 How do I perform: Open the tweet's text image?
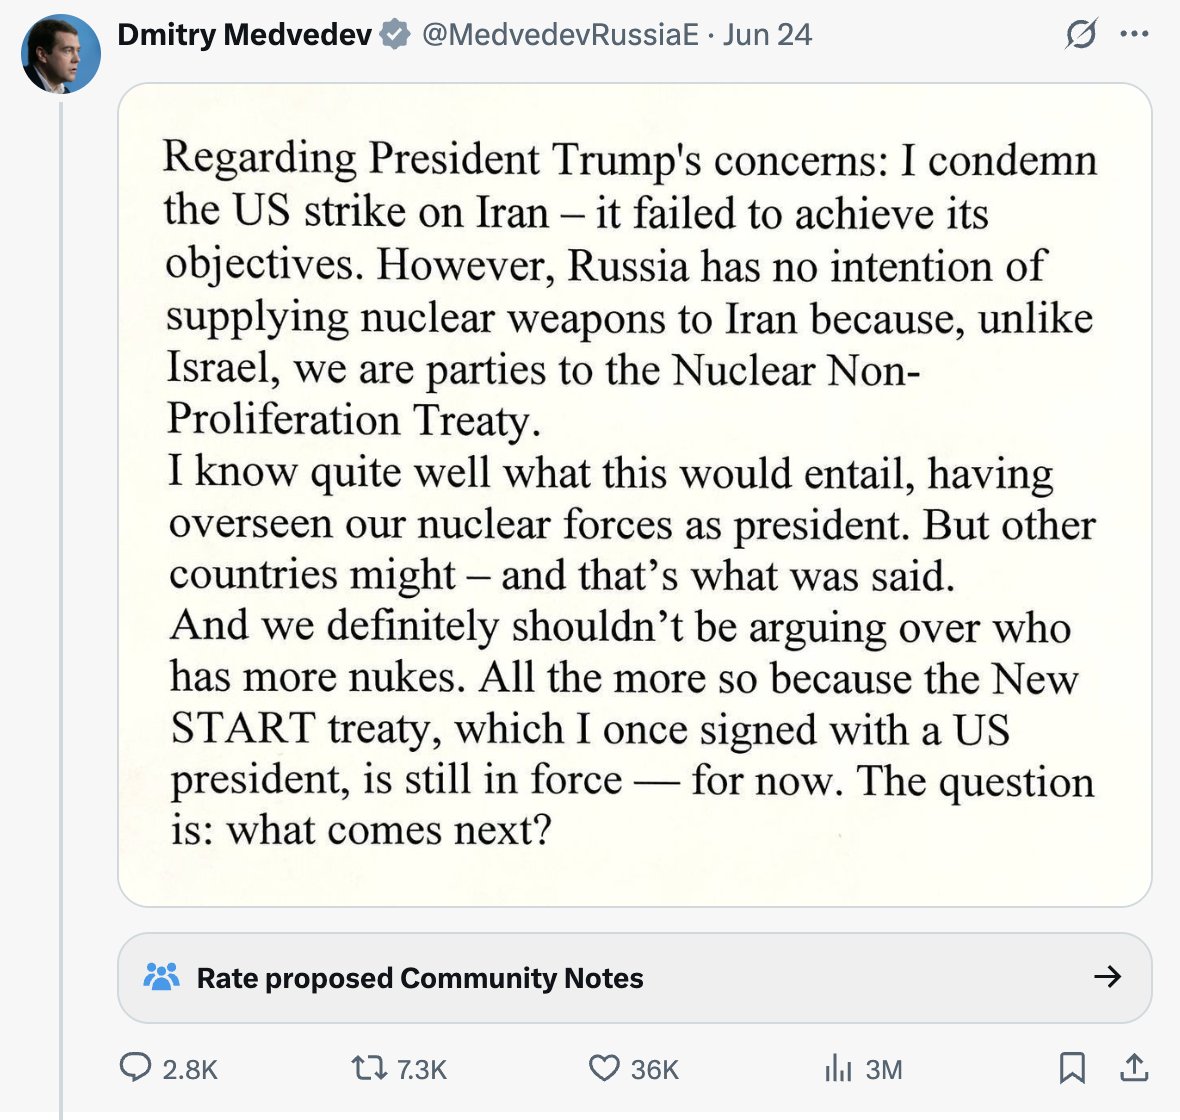pos(634,495)
